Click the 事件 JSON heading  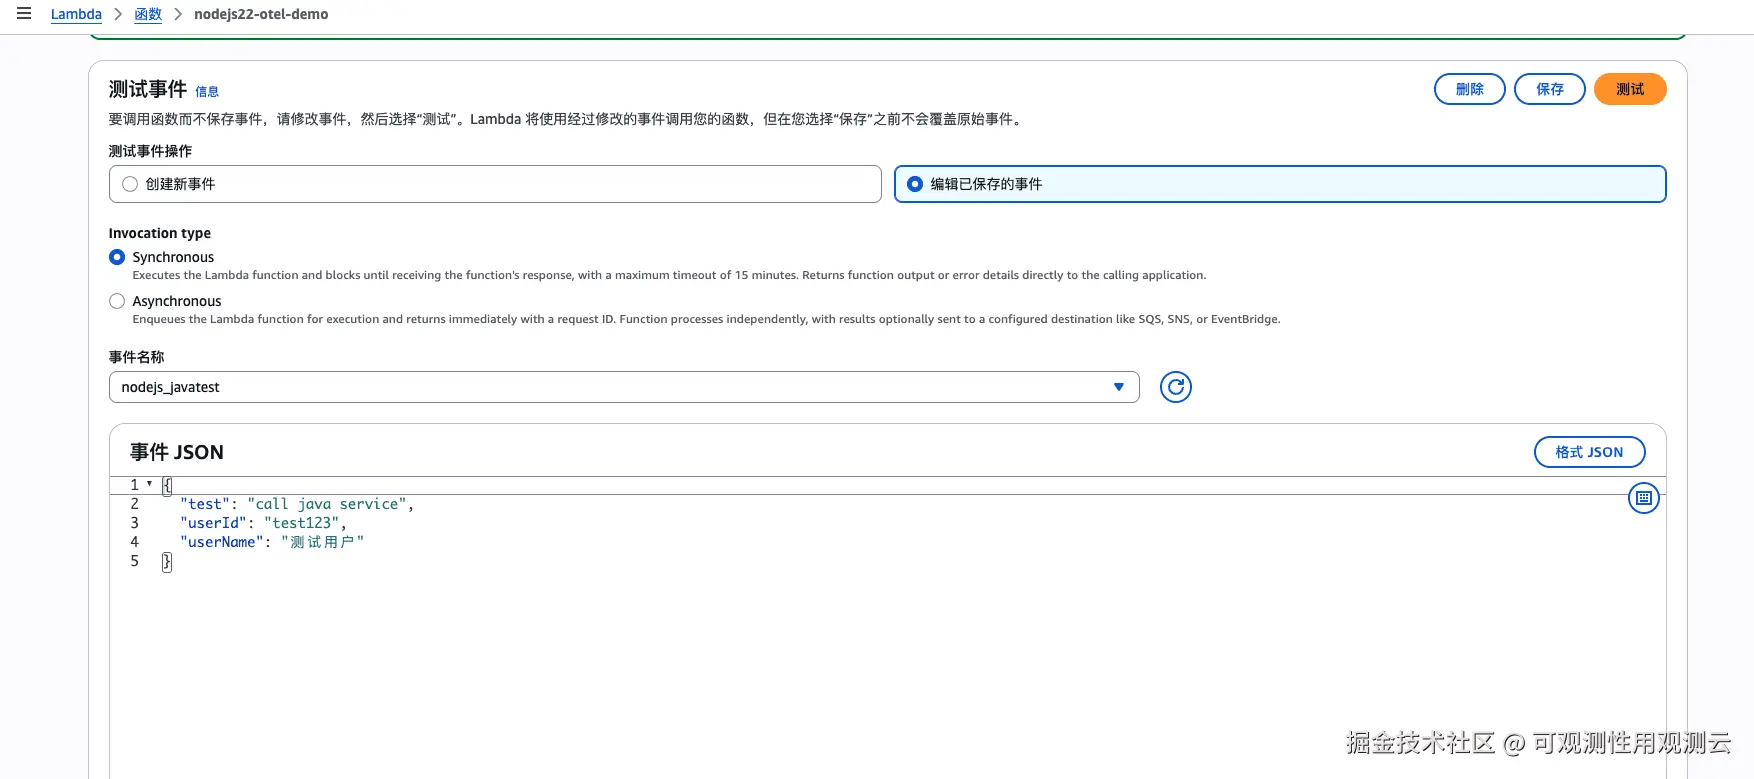[177, 452]
